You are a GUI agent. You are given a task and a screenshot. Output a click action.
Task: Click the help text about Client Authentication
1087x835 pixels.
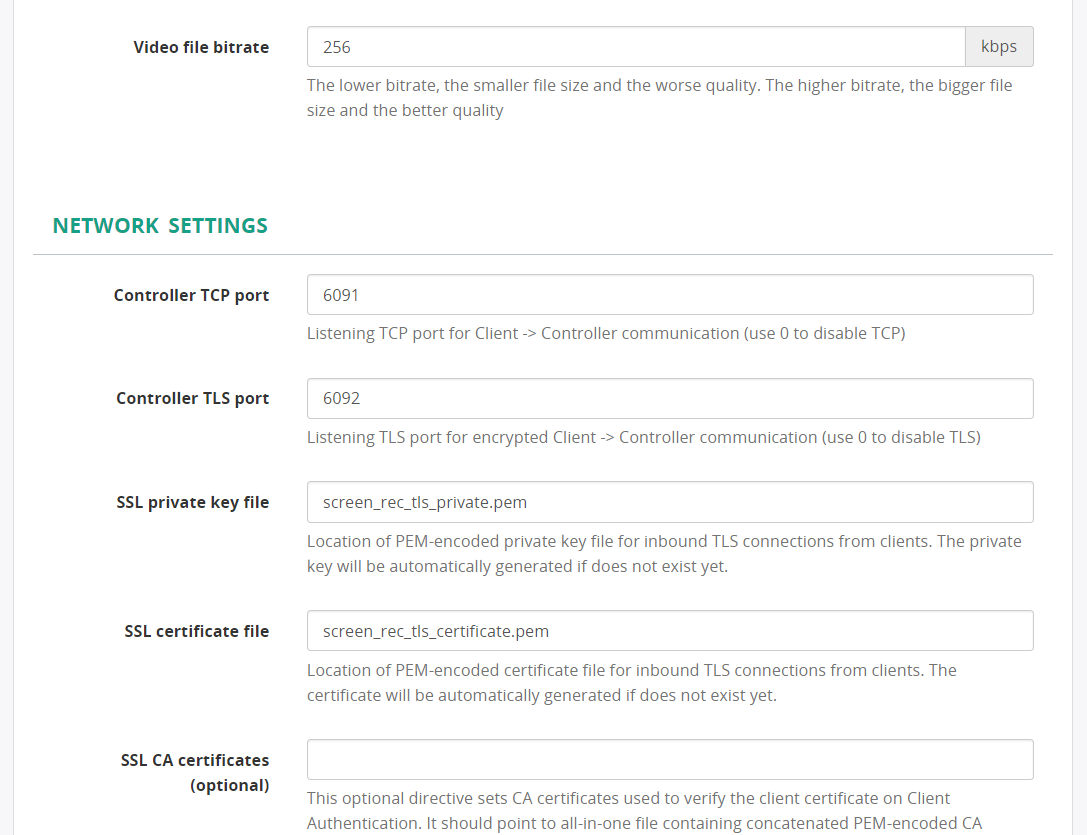tap(628, 798)
